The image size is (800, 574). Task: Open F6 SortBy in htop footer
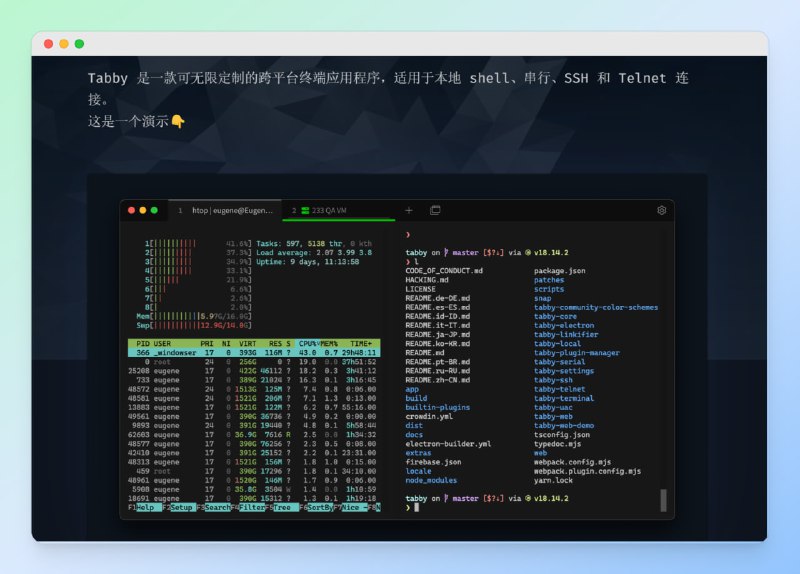pyautogui.click(x=316, y=508)
